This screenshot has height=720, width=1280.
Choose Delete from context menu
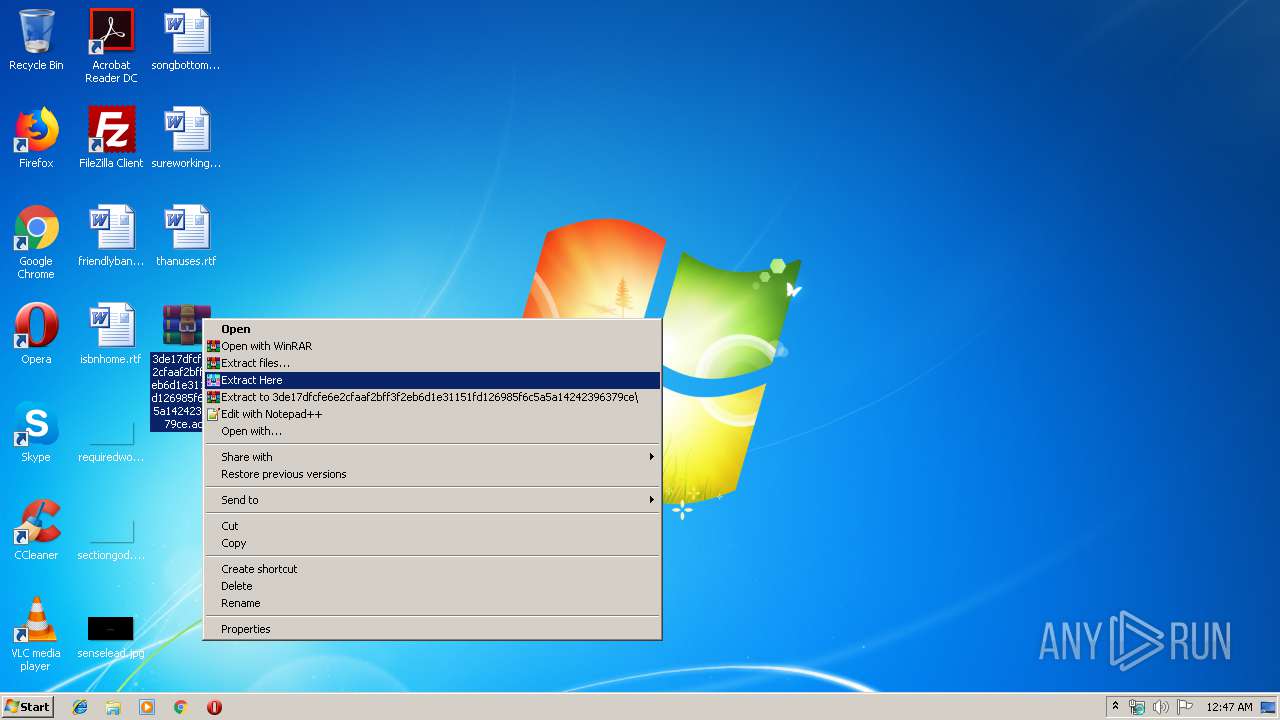(x=432, y=586)
